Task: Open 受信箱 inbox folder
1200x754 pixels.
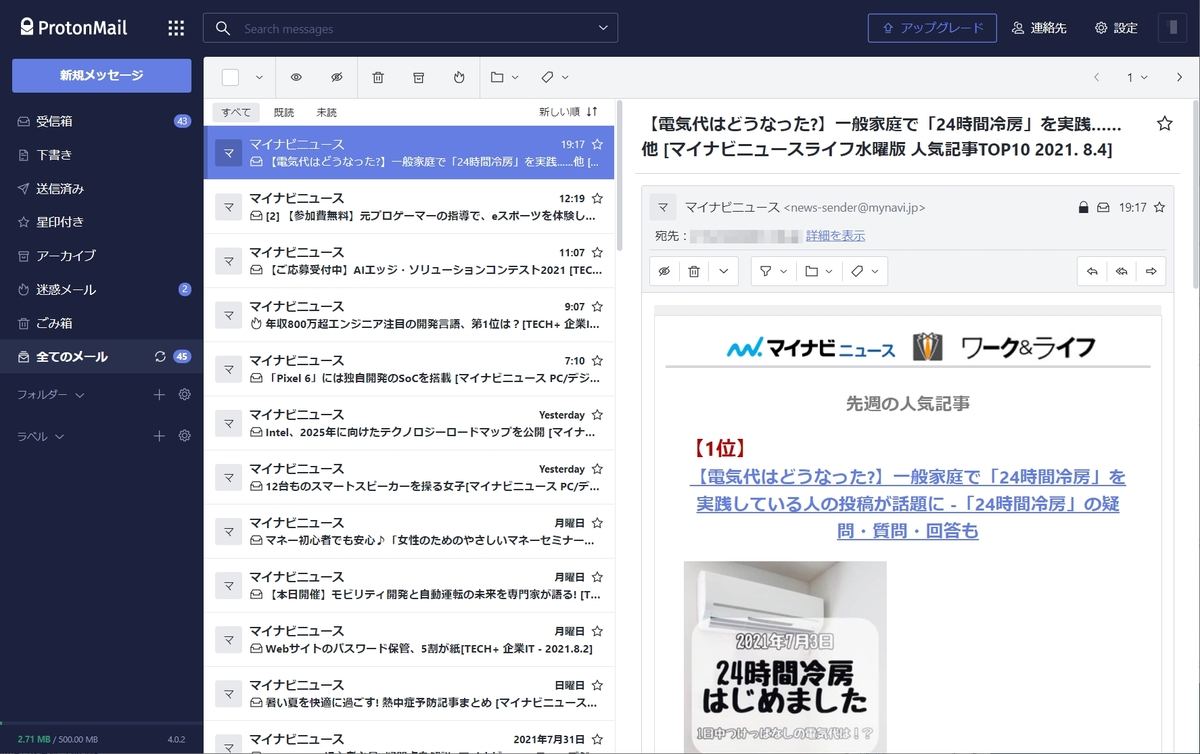Action: pos(101,121)
